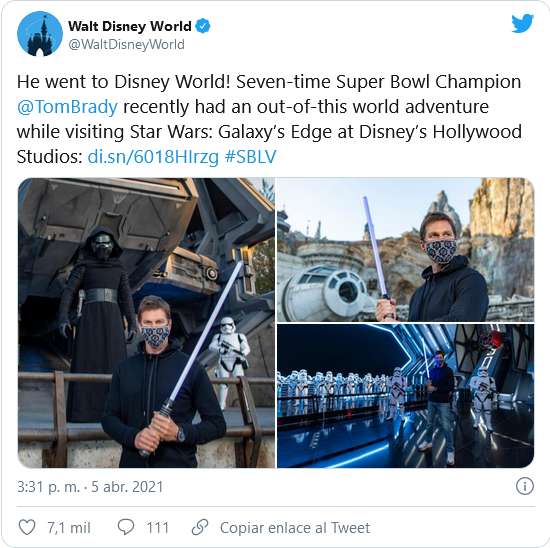Screen dimensions: 550x548
Task: Click the 7,1 mil likes count
Action: point(69,528)
